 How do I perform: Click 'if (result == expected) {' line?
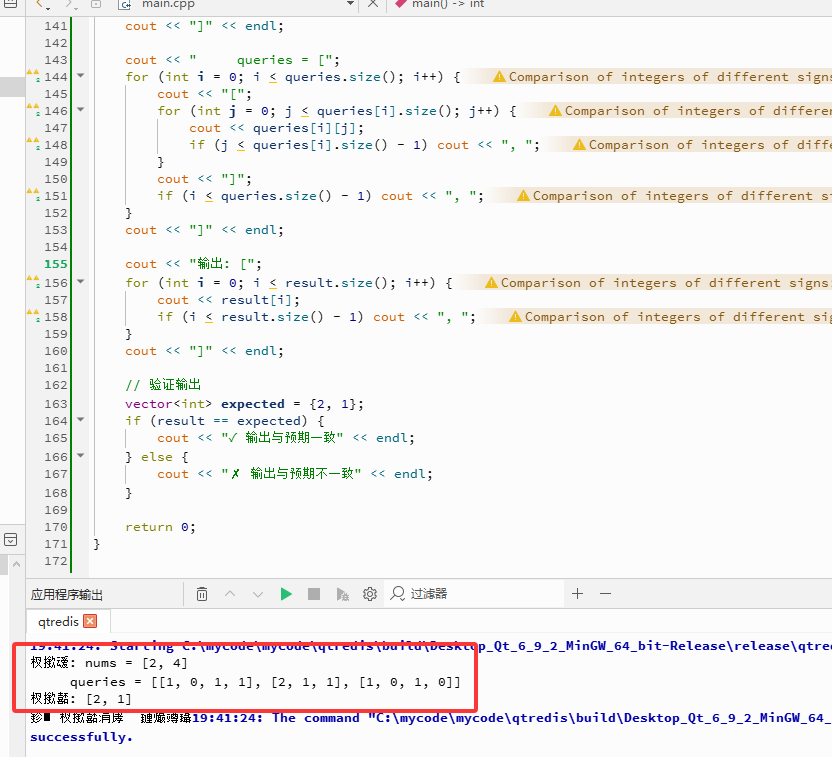[224, 421]
